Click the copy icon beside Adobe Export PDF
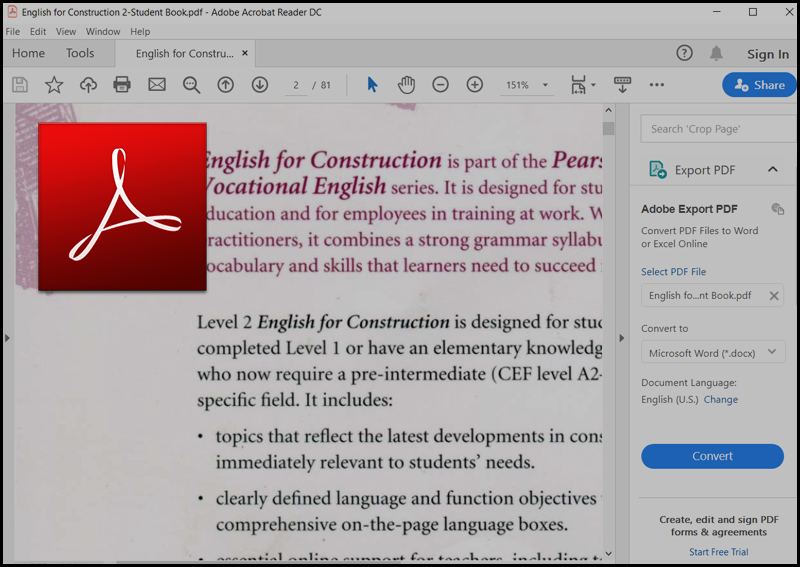This screenshot has height=567, width=800. pyautogui.click(x=778, y=209)
